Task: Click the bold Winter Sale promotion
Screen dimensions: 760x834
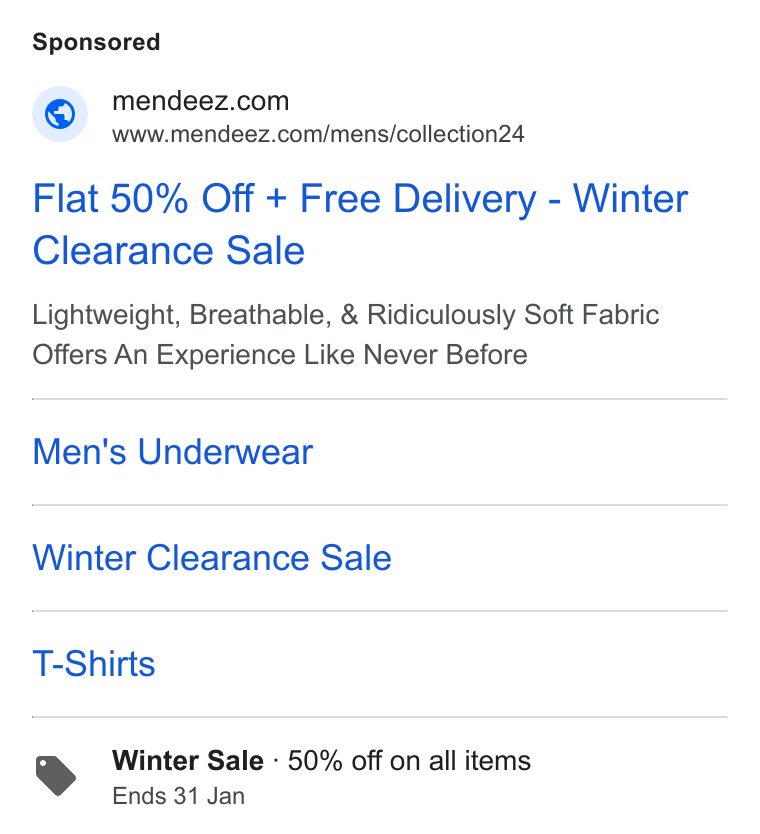Action: [188, 760]
